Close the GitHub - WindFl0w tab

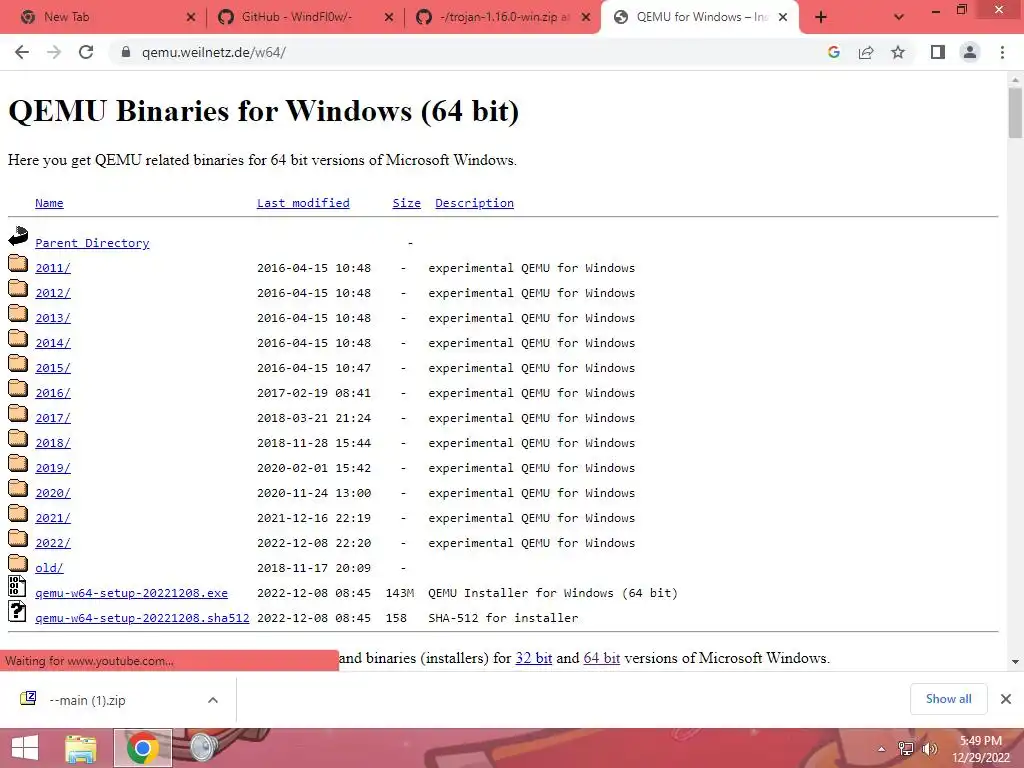coord(389,18)
